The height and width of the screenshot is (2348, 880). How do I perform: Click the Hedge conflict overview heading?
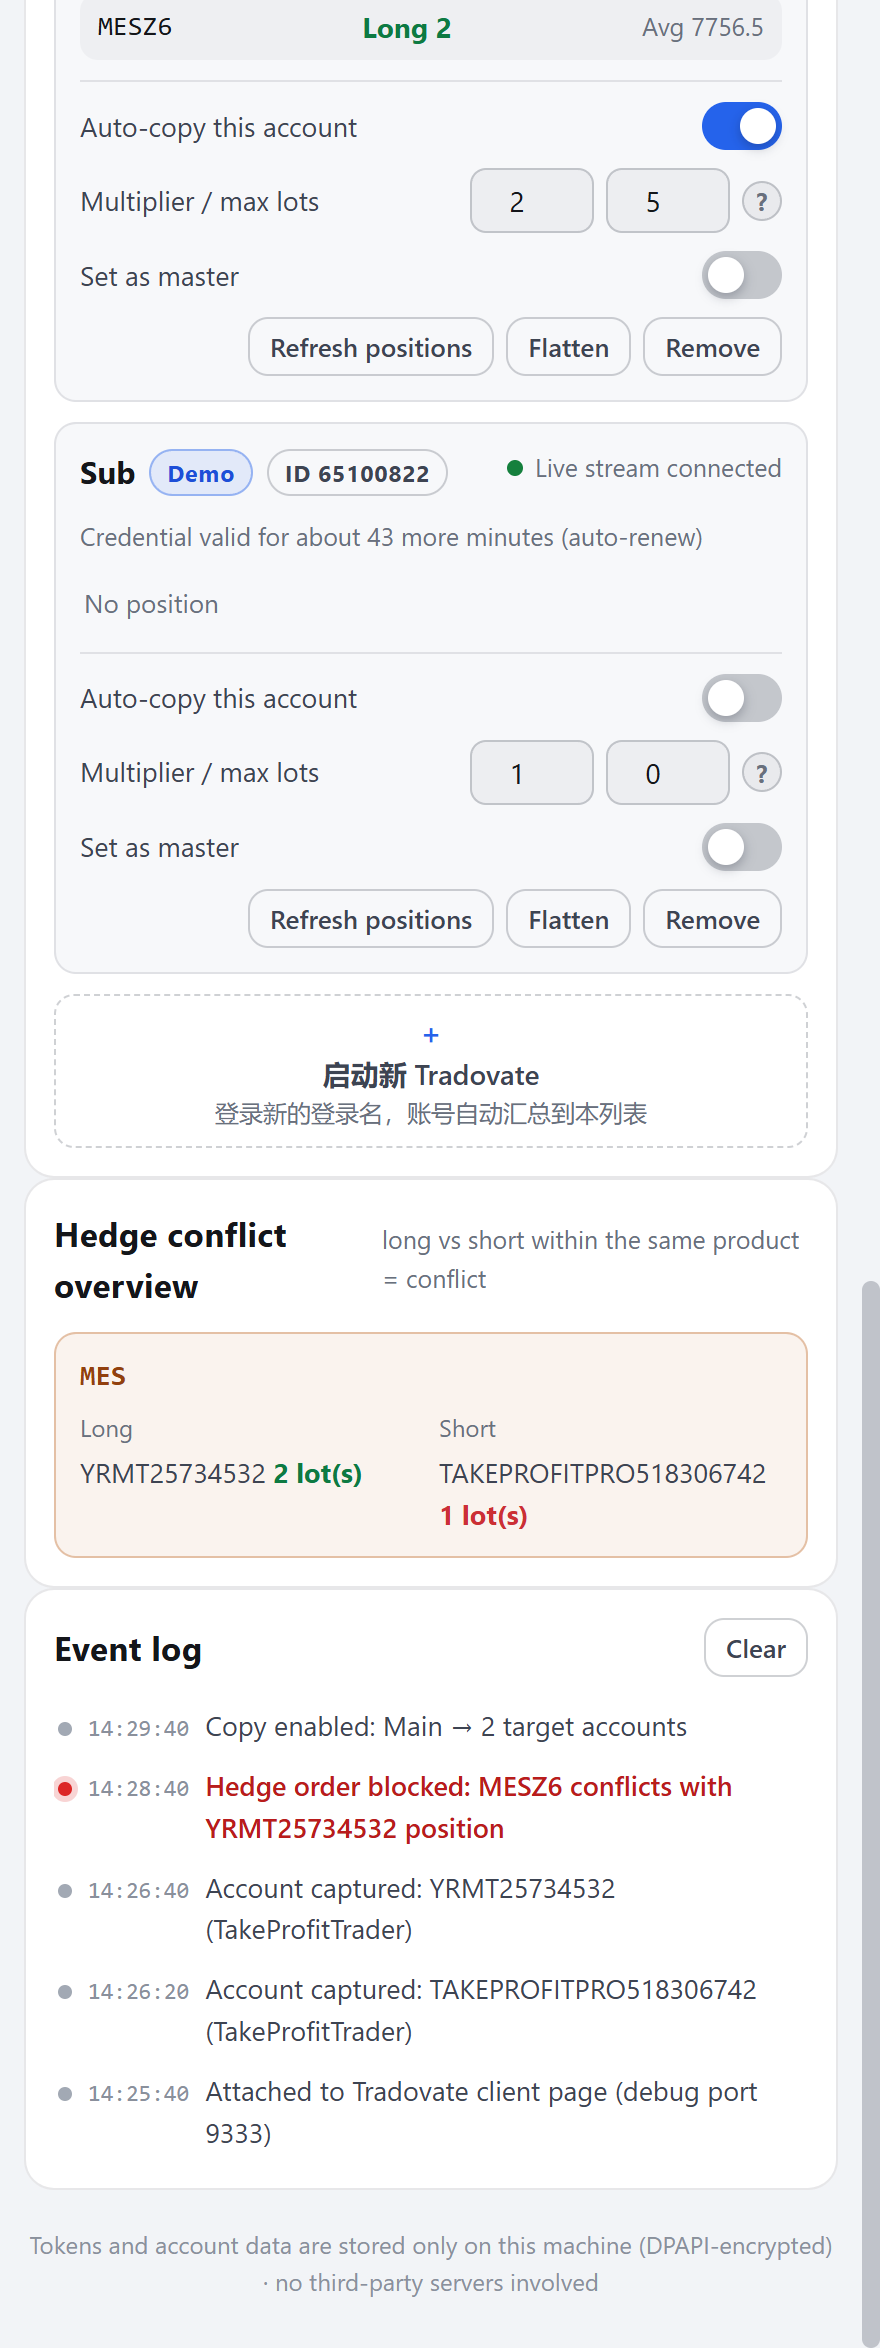coord(171,1261)
